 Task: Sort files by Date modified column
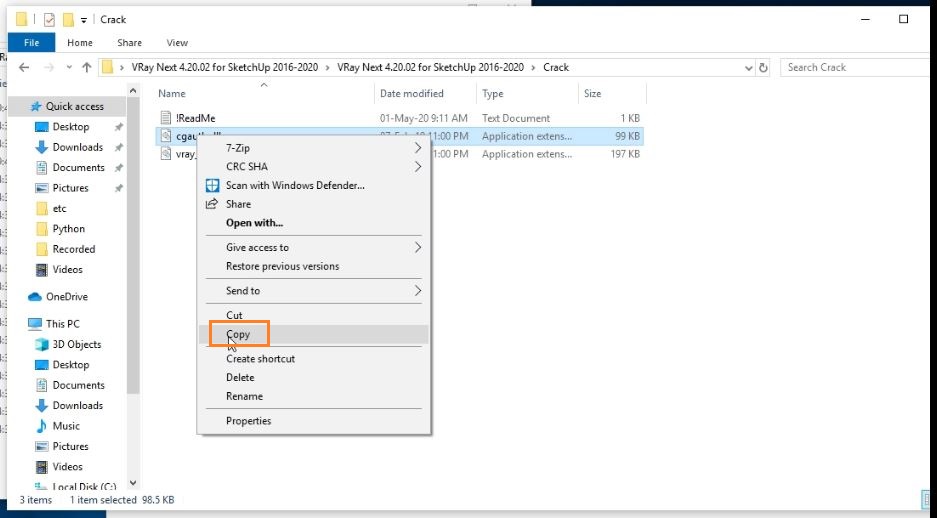pyautogui.click(x=412, y=93)
